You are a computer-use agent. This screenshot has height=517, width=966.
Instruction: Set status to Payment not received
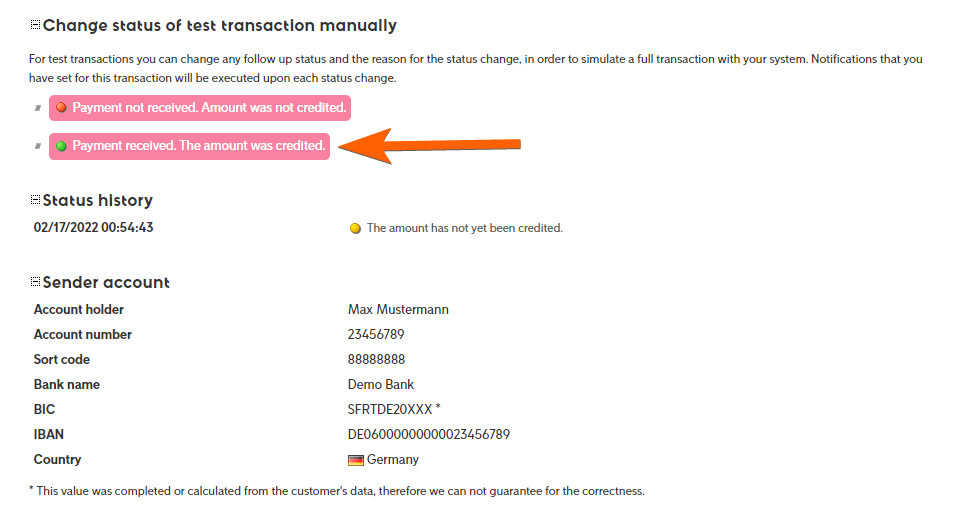tap(209, 108)
